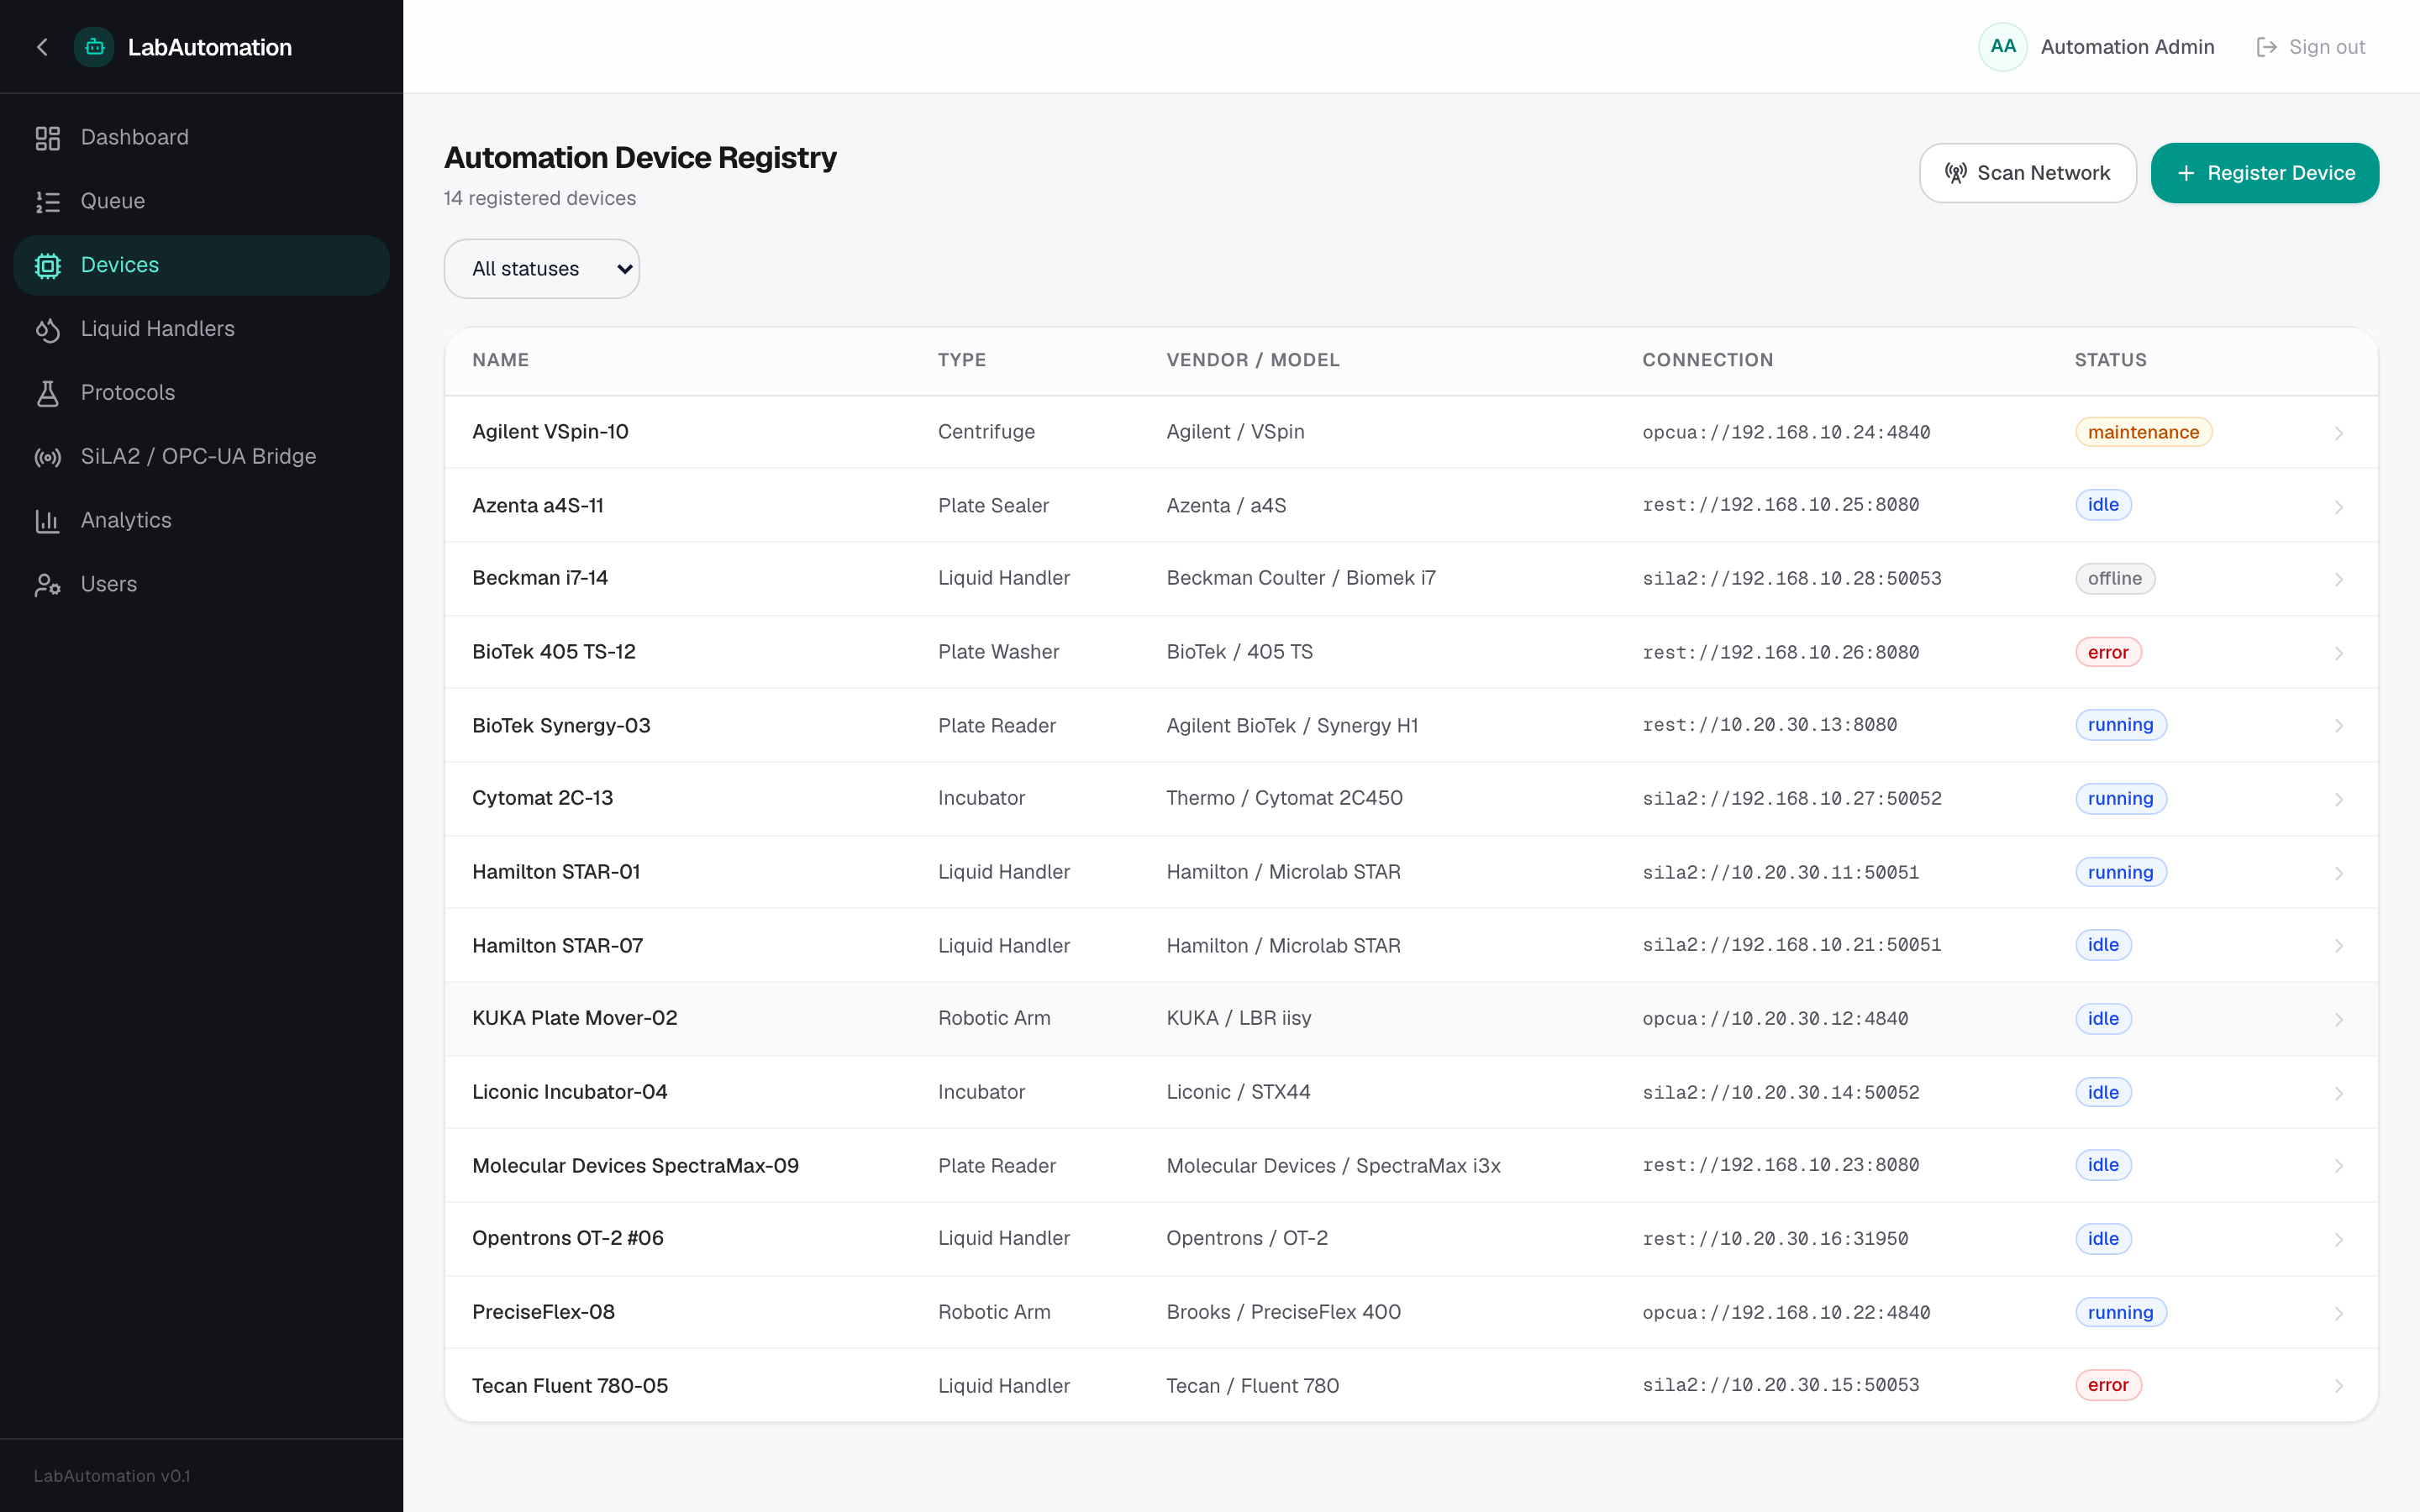Screen dimensions: 2420x1512
Task: Sign out of the account
Action: click(2310, 47)
